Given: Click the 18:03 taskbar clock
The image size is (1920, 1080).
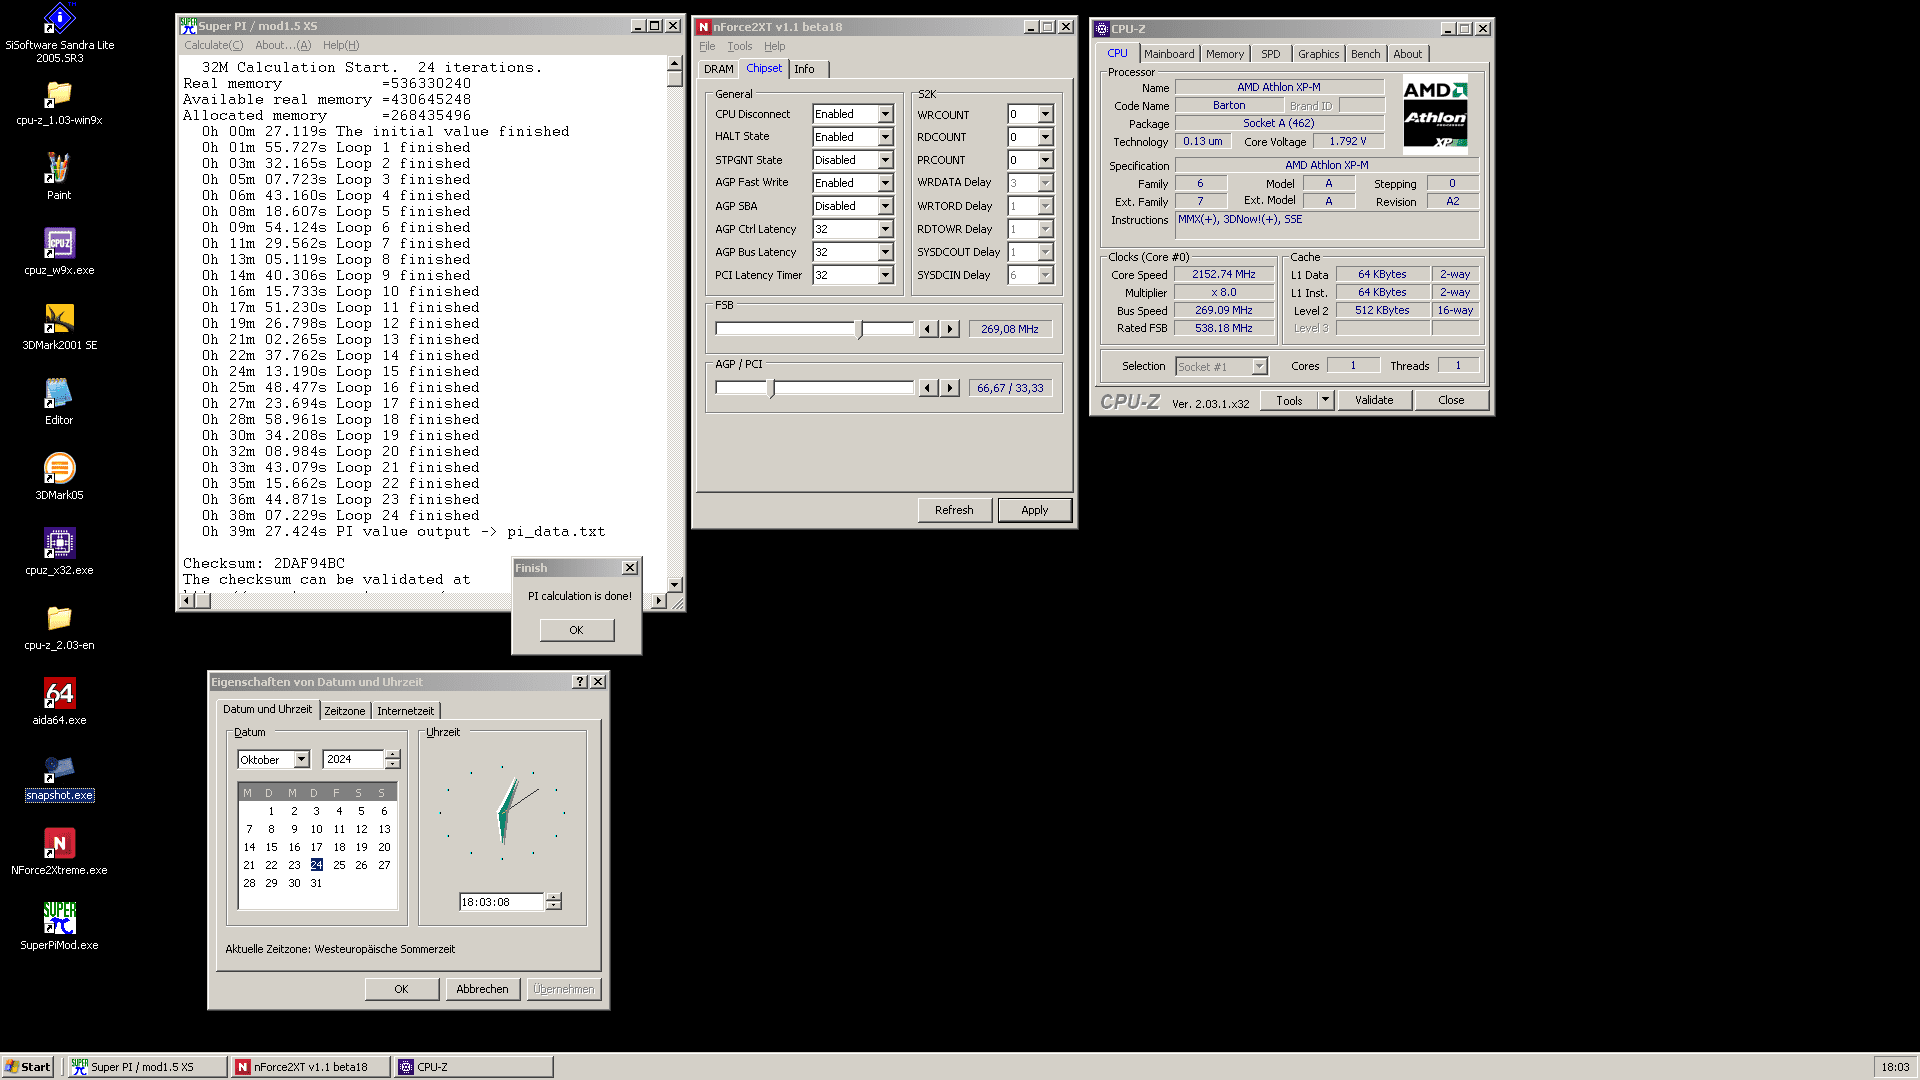Looking at the screenshot, I should 1895,1067.
